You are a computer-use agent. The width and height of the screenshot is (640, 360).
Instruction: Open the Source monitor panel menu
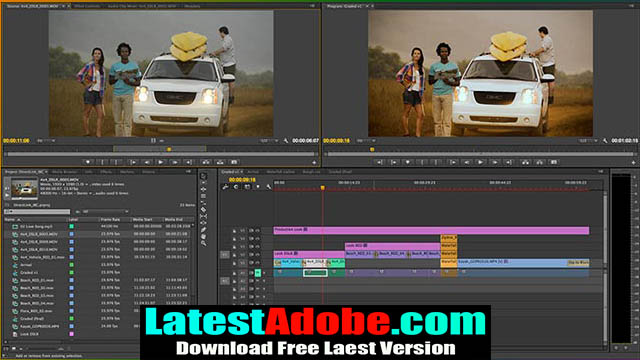312,6
